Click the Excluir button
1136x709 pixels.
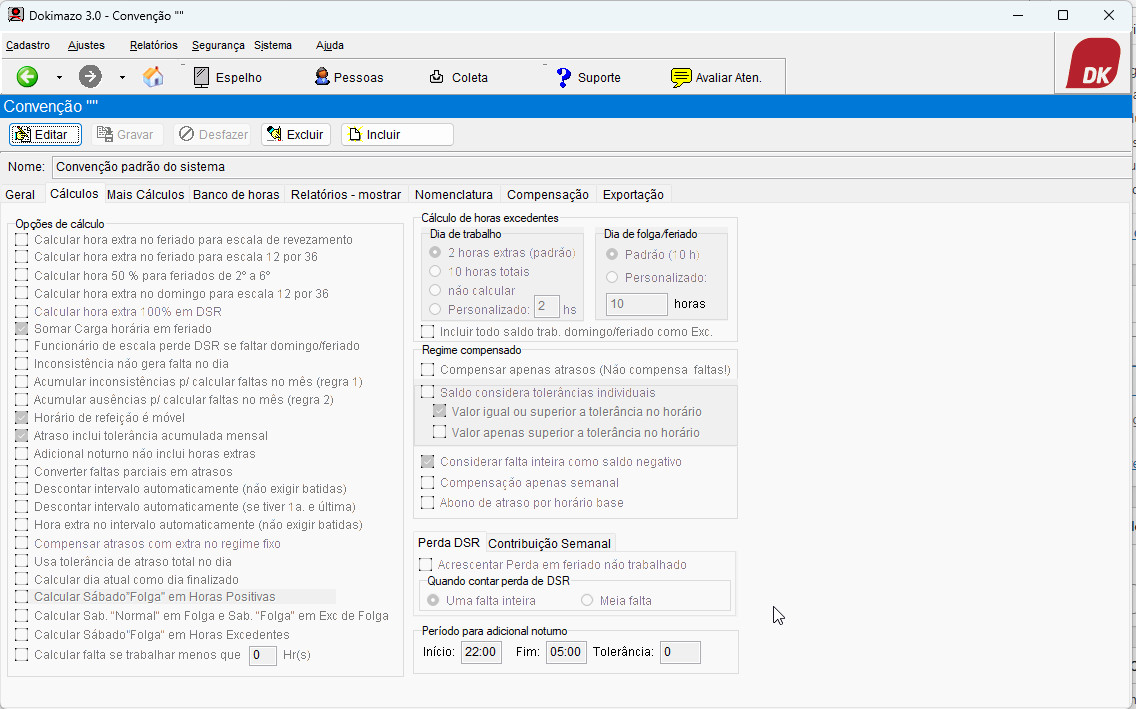pyautogui.click(x=296, y=134)
